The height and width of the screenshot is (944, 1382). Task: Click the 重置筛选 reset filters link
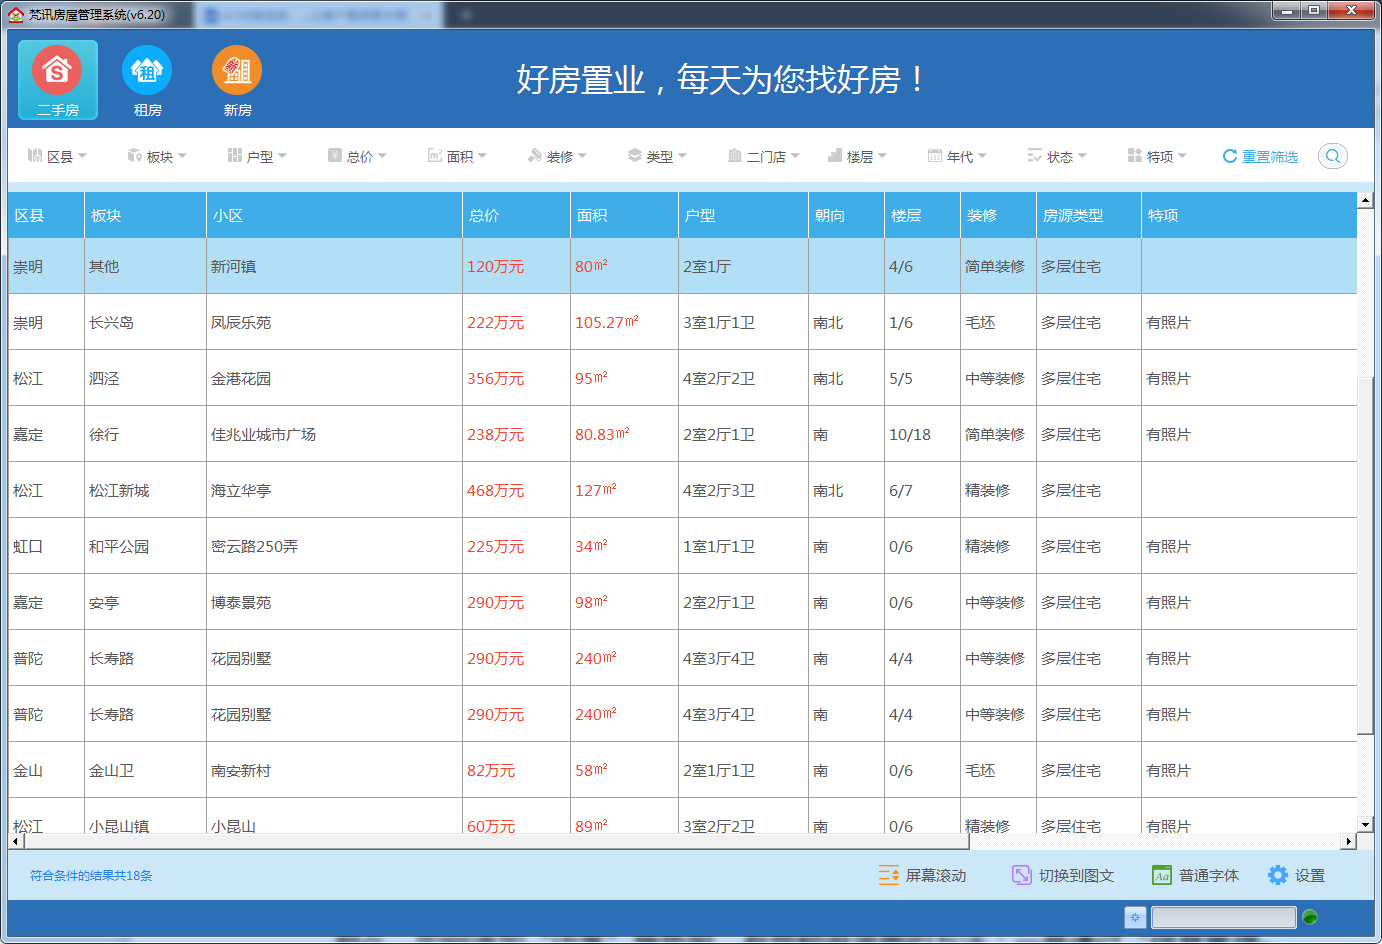[1260, 156]
